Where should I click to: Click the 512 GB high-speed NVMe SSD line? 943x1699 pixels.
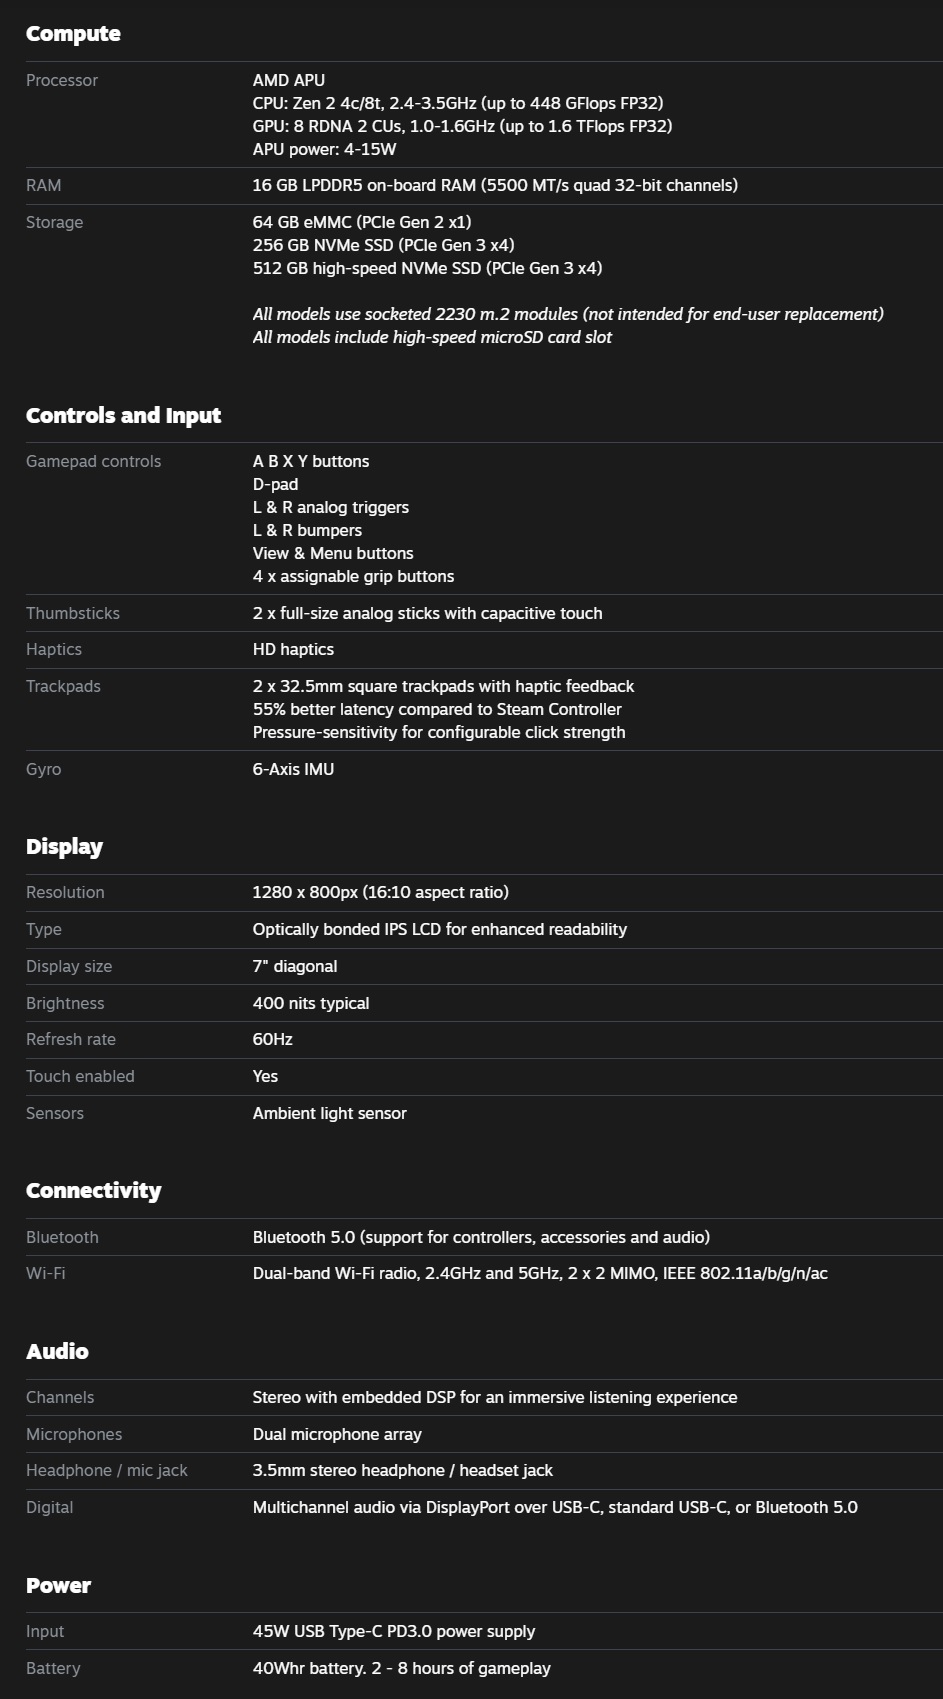pos(427,269)
